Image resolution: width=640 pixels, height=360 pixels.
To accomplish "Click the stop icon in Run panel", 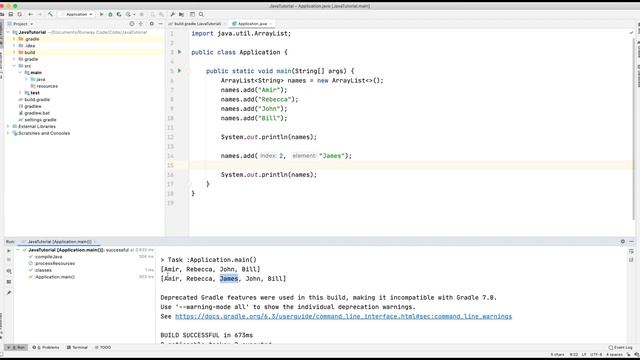I will point(9,260).
